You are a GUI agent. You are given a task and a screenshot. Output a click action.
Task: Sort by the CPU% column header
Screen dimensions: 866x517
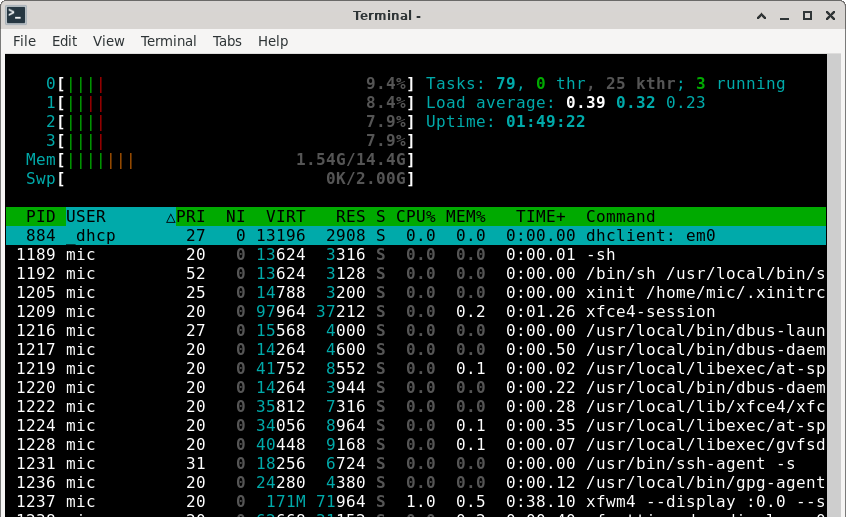click(416, 217)
